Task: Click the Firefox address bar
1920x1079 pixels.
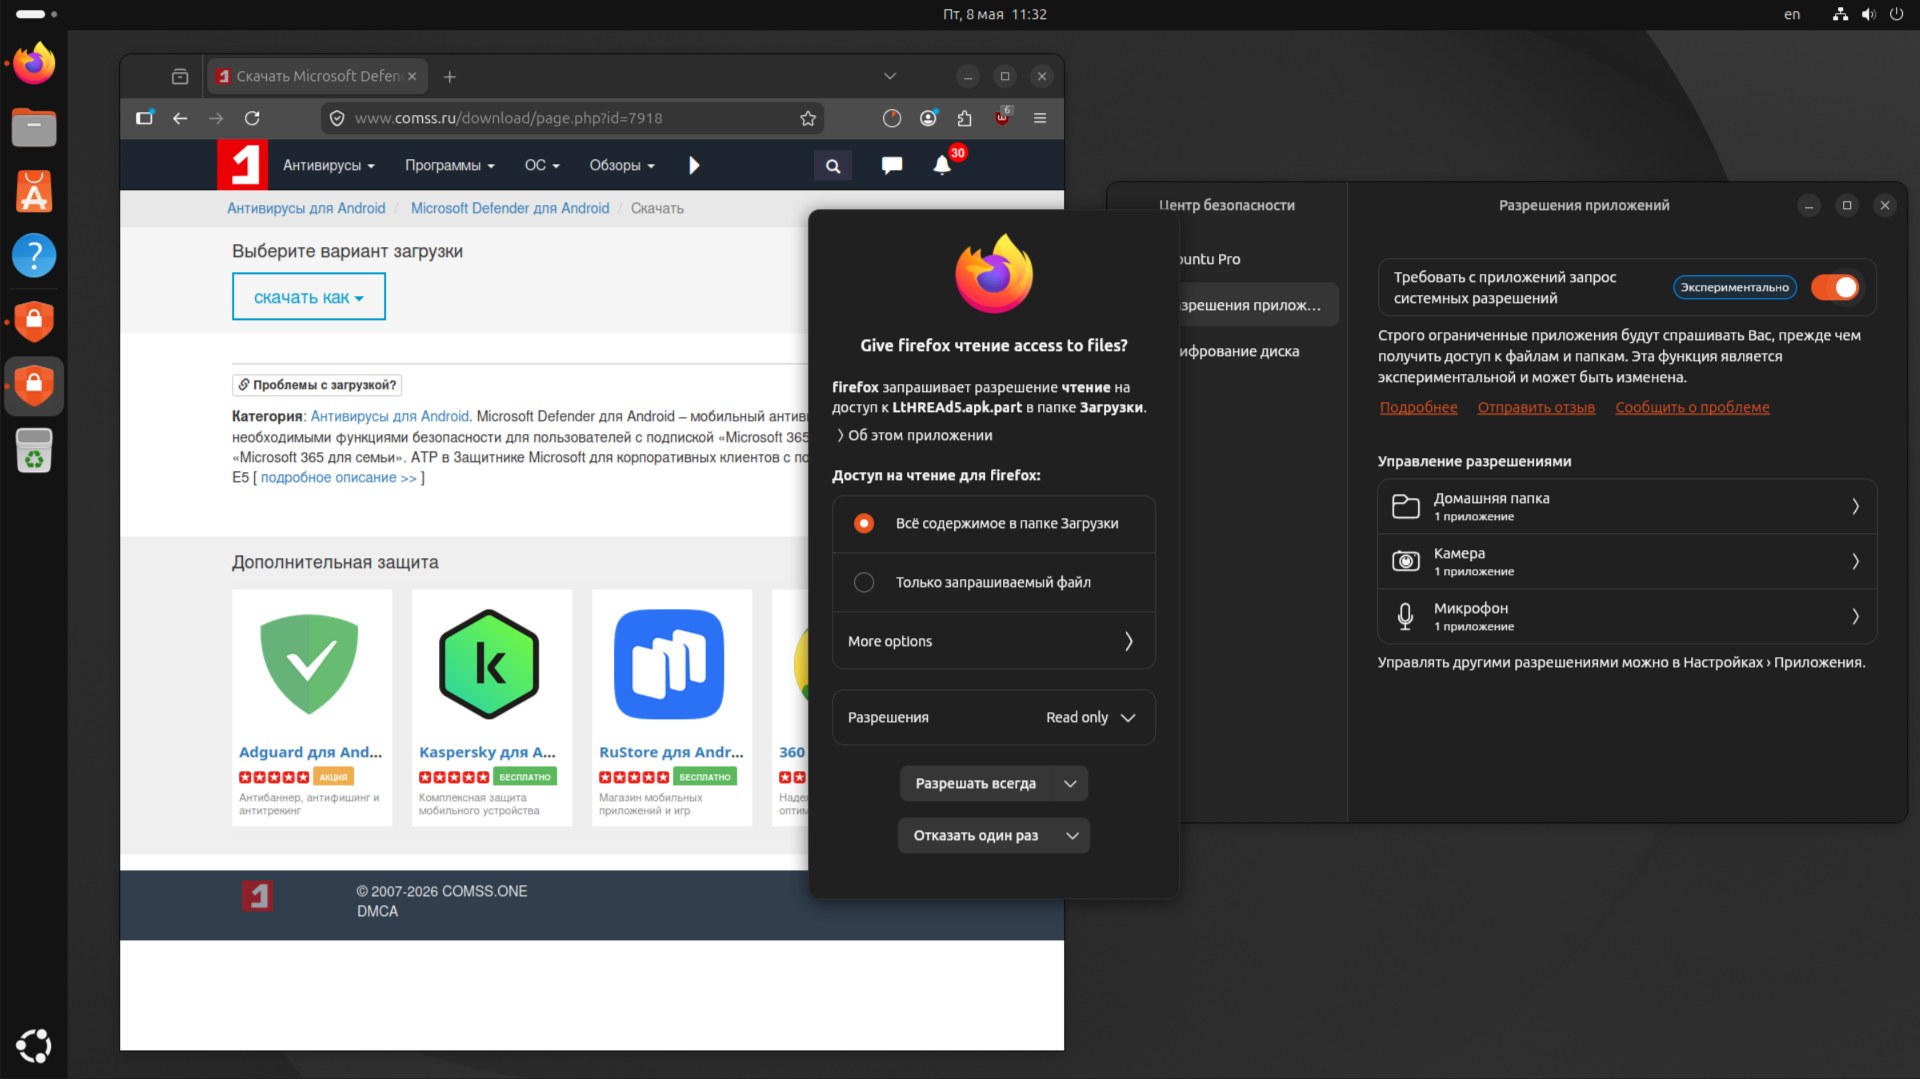Action: [570, 118]
